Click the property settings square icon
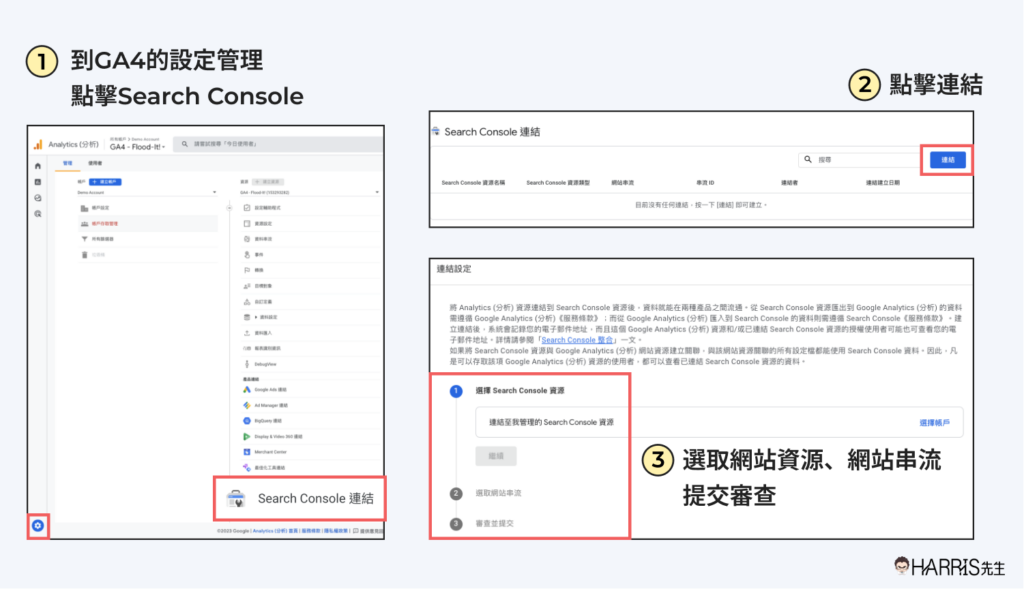 pyautogui.click(x=247, y=223)
